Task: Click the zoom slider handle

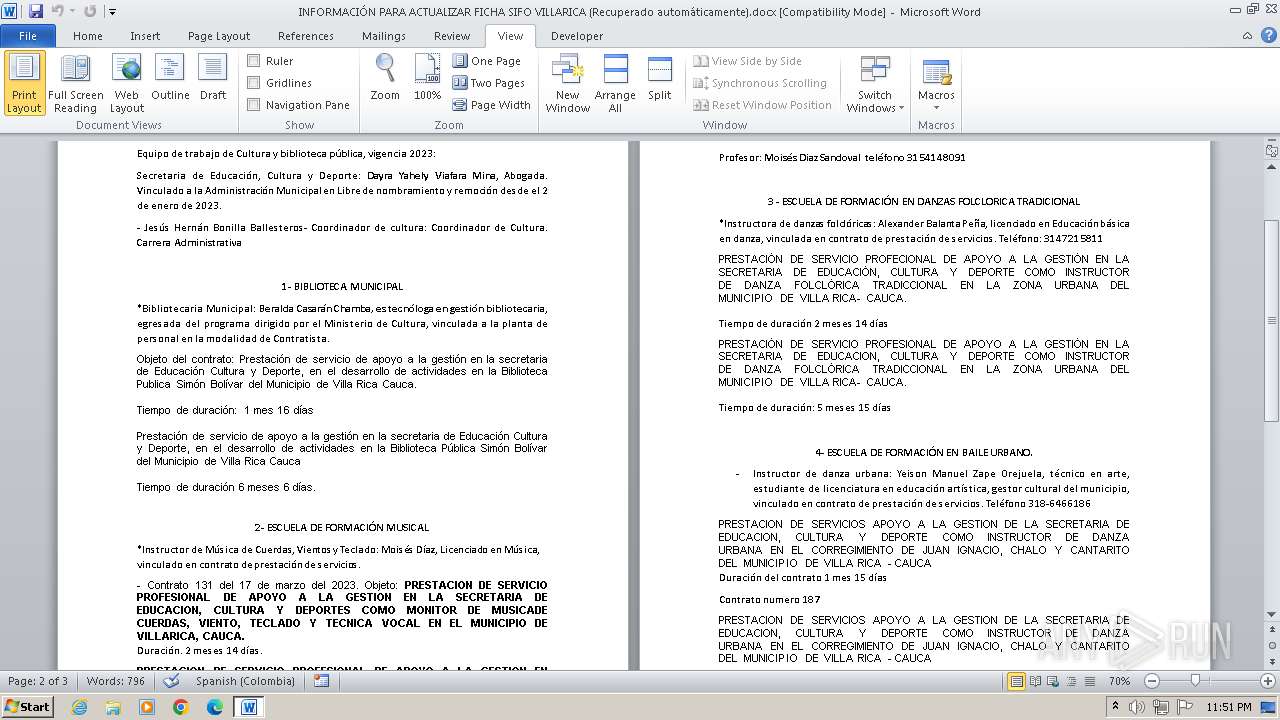Action: (1195, 681)
